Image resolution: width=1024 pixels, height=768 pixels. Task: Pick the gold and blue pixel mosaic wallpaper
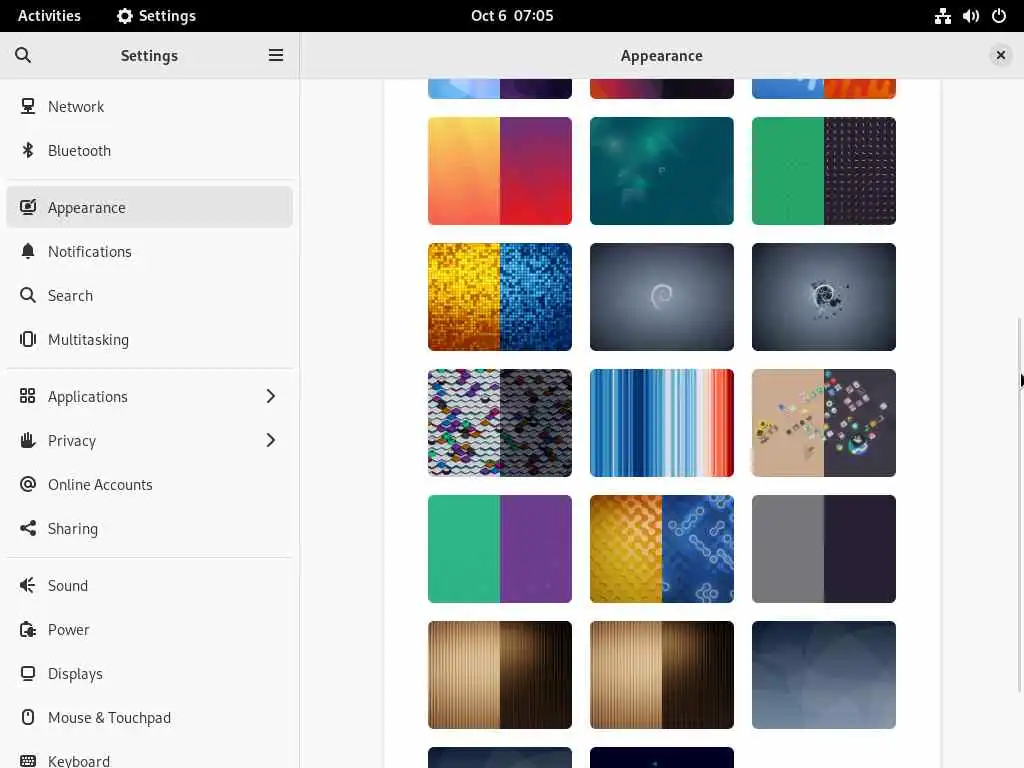click(x=500, y=296)
